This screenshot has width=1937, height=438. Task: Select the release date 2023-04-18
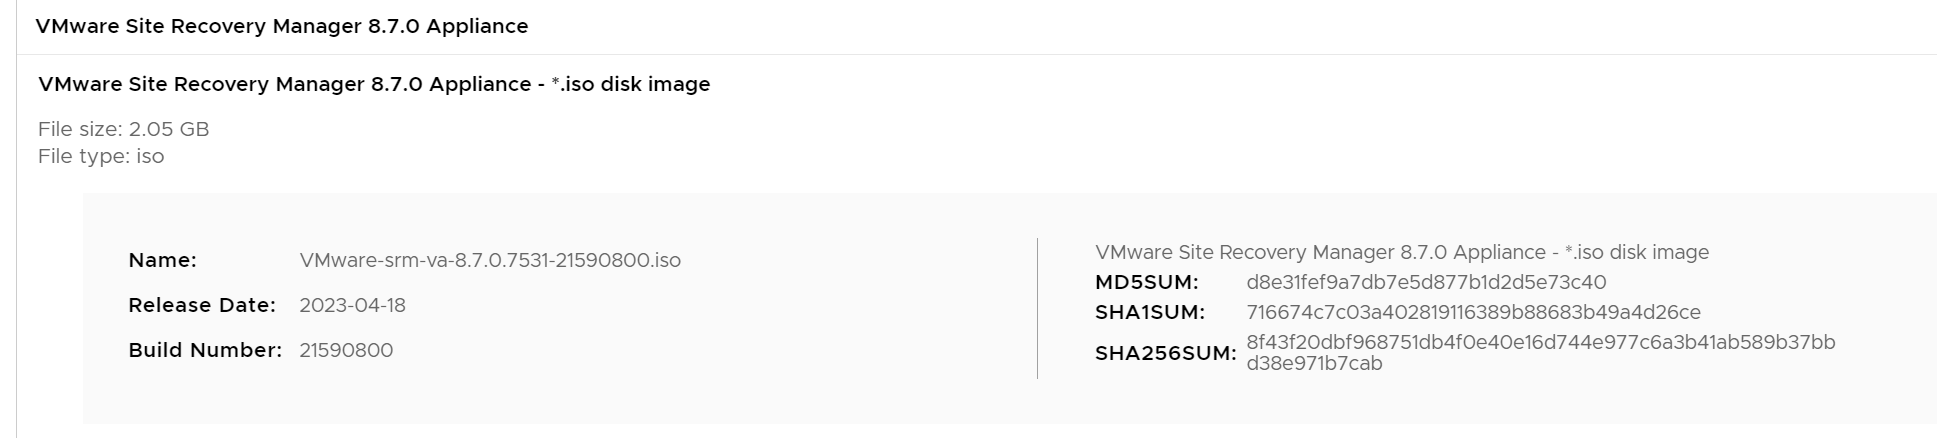point(352,306)
